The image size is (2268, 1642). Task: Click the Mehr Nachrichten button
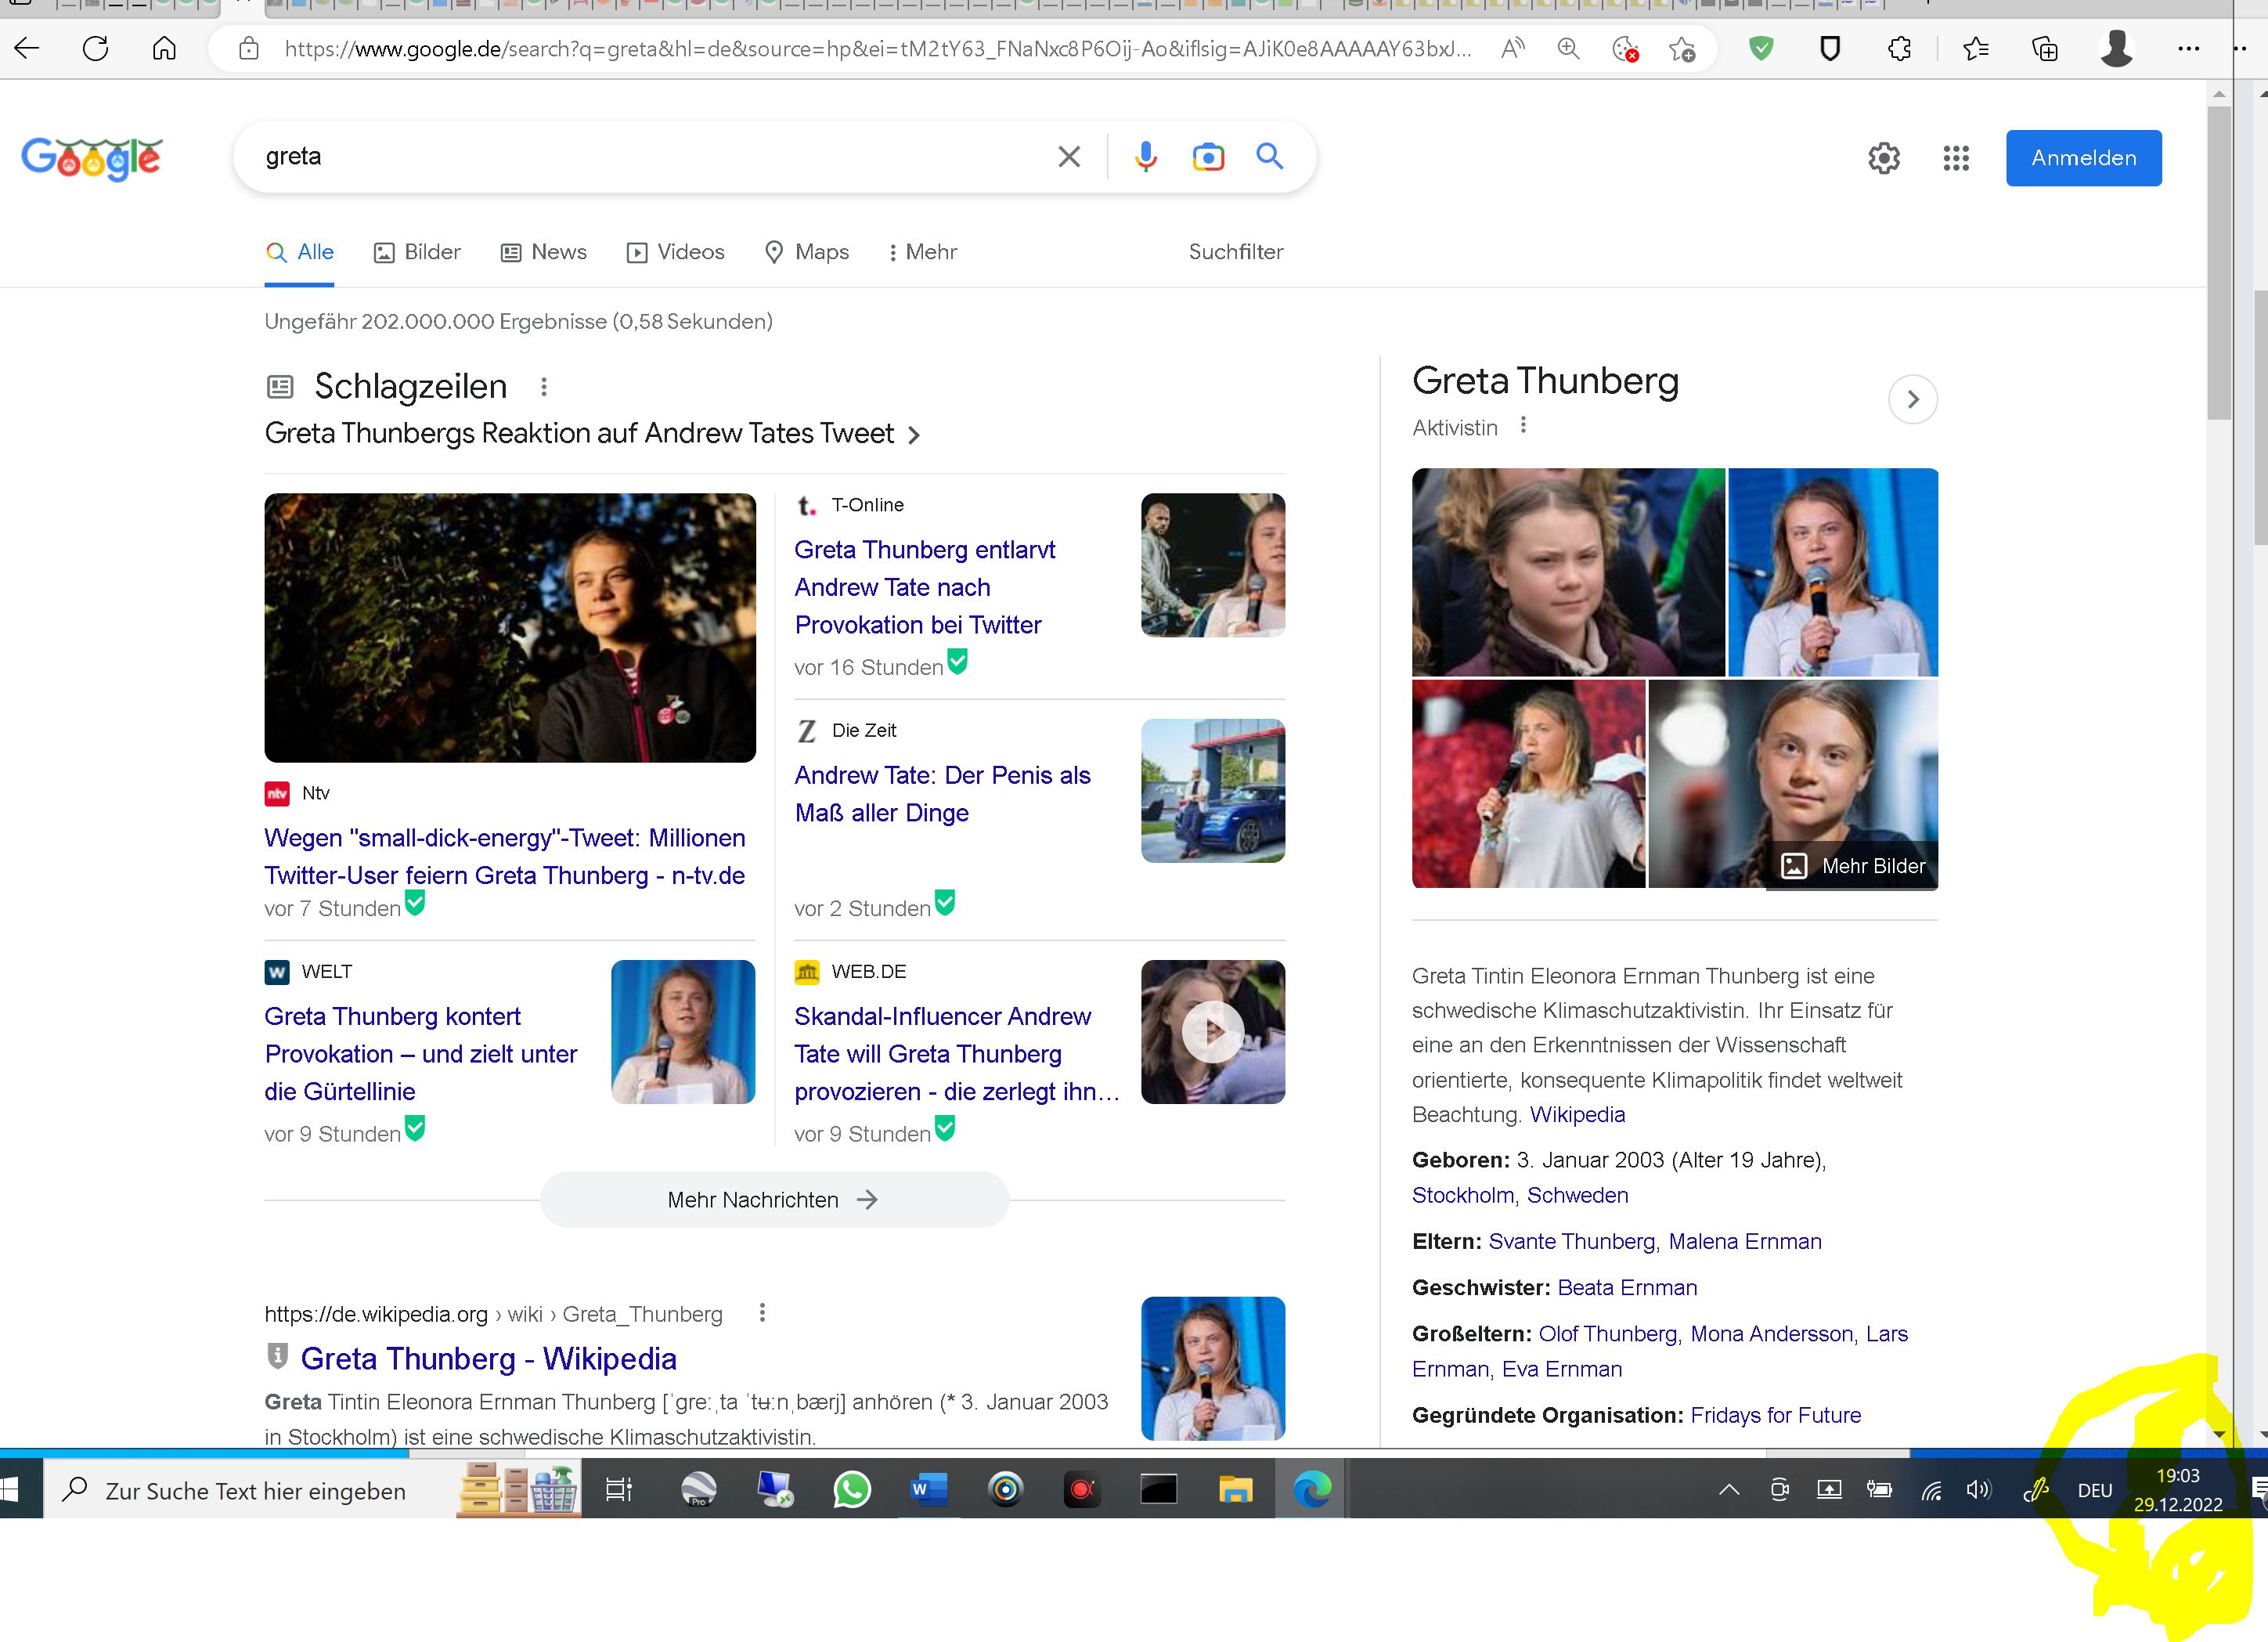pos(773,1199)
